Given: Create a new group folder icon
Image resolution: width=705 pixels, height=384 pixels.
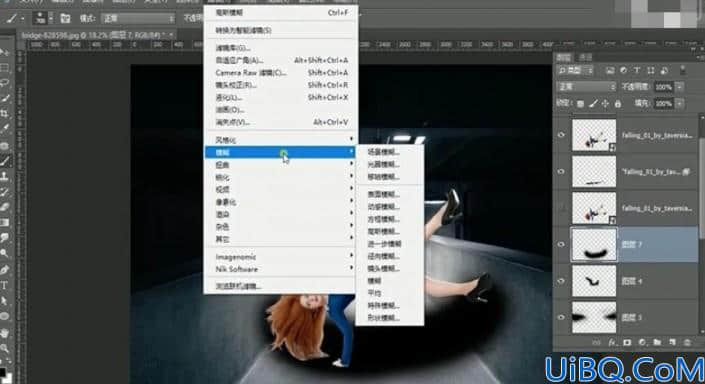Looking at the screenshot, I should coord(657,343).
